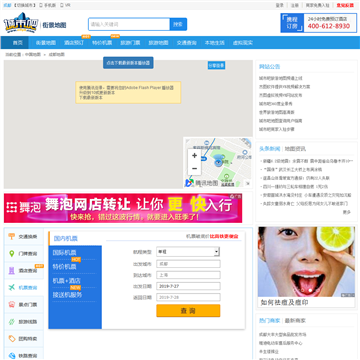
Task: Click the small blue button atop the map
Action: [x=216, y=66]
